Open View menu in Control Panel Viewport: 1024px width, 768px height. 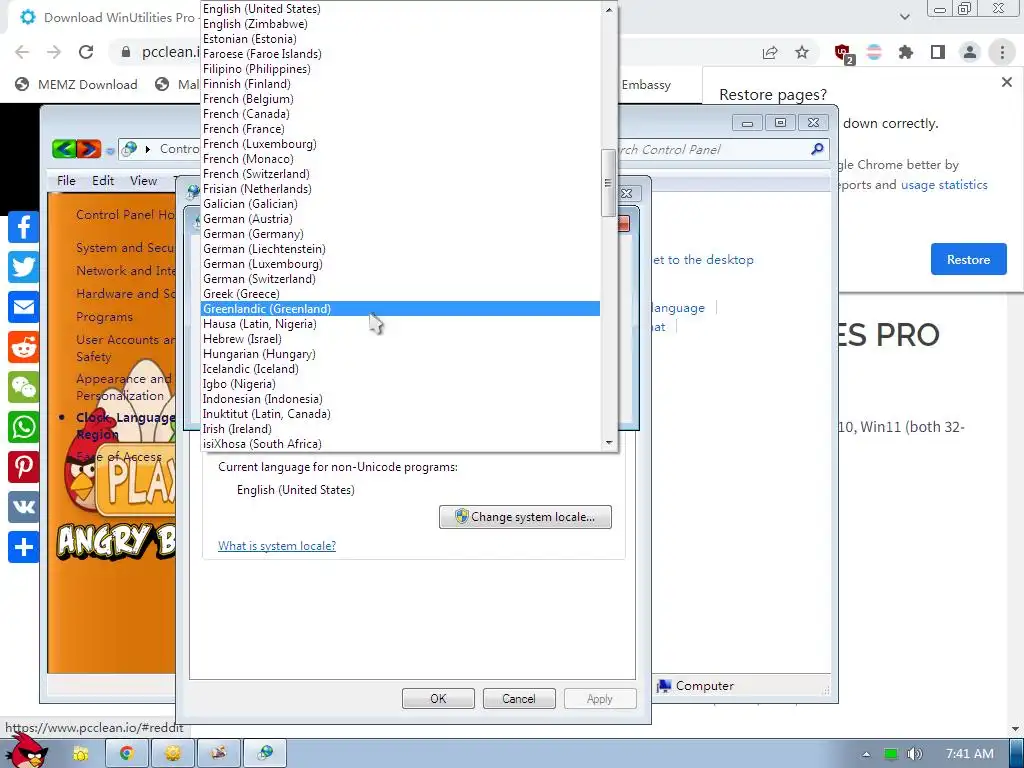point(143,181)
